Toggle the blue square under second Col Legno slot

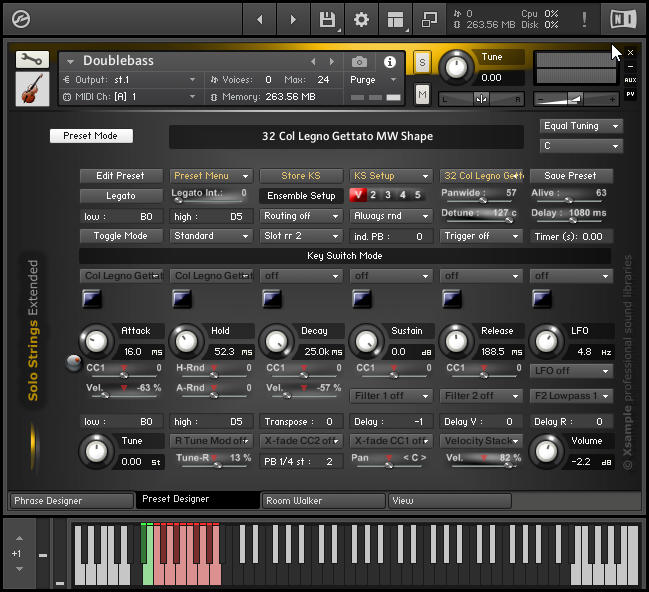tap(182, 299)
